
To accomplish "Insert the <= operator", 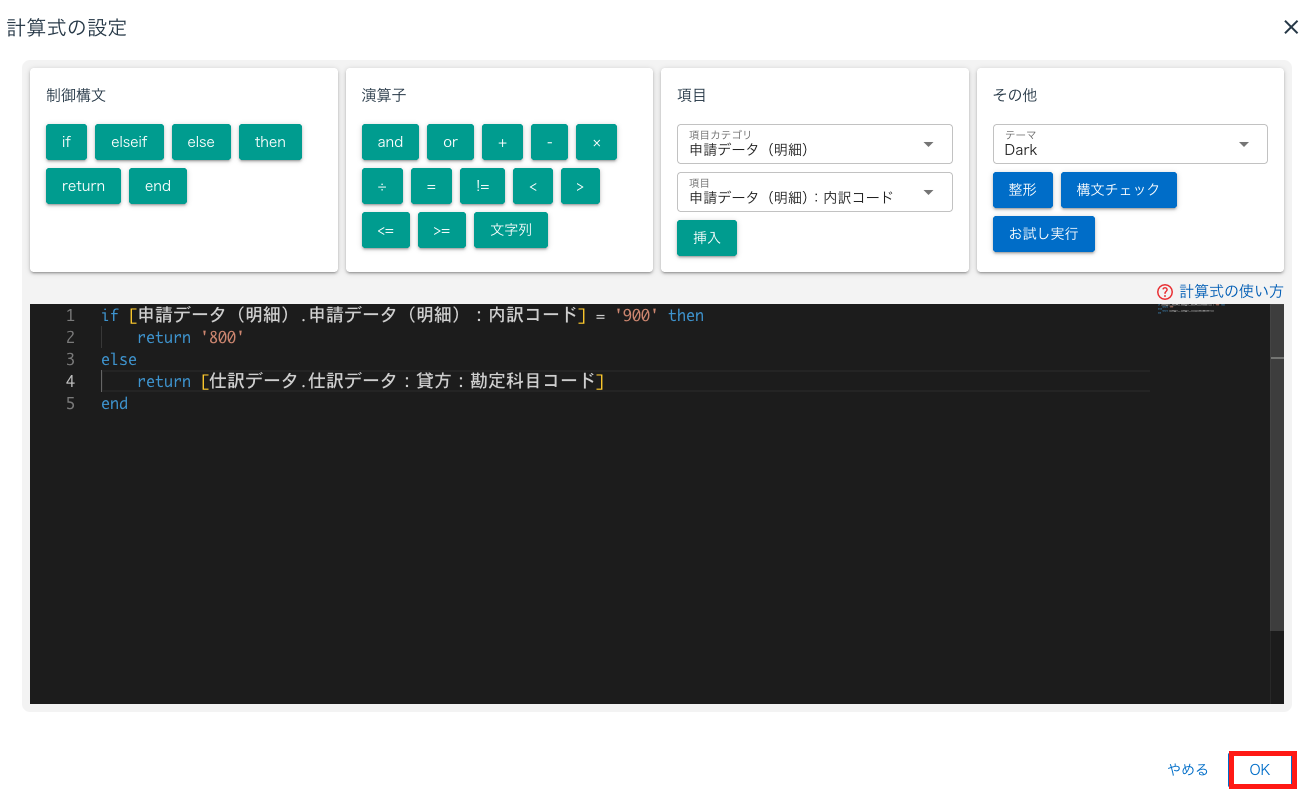I will (x=386, y=230).
